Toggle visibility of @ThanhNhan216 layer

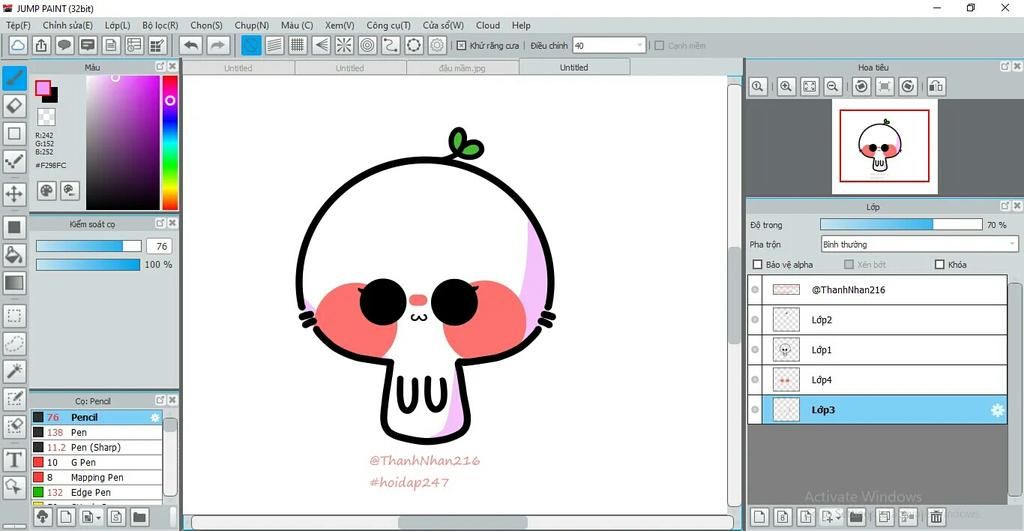[x=755, y=289]
